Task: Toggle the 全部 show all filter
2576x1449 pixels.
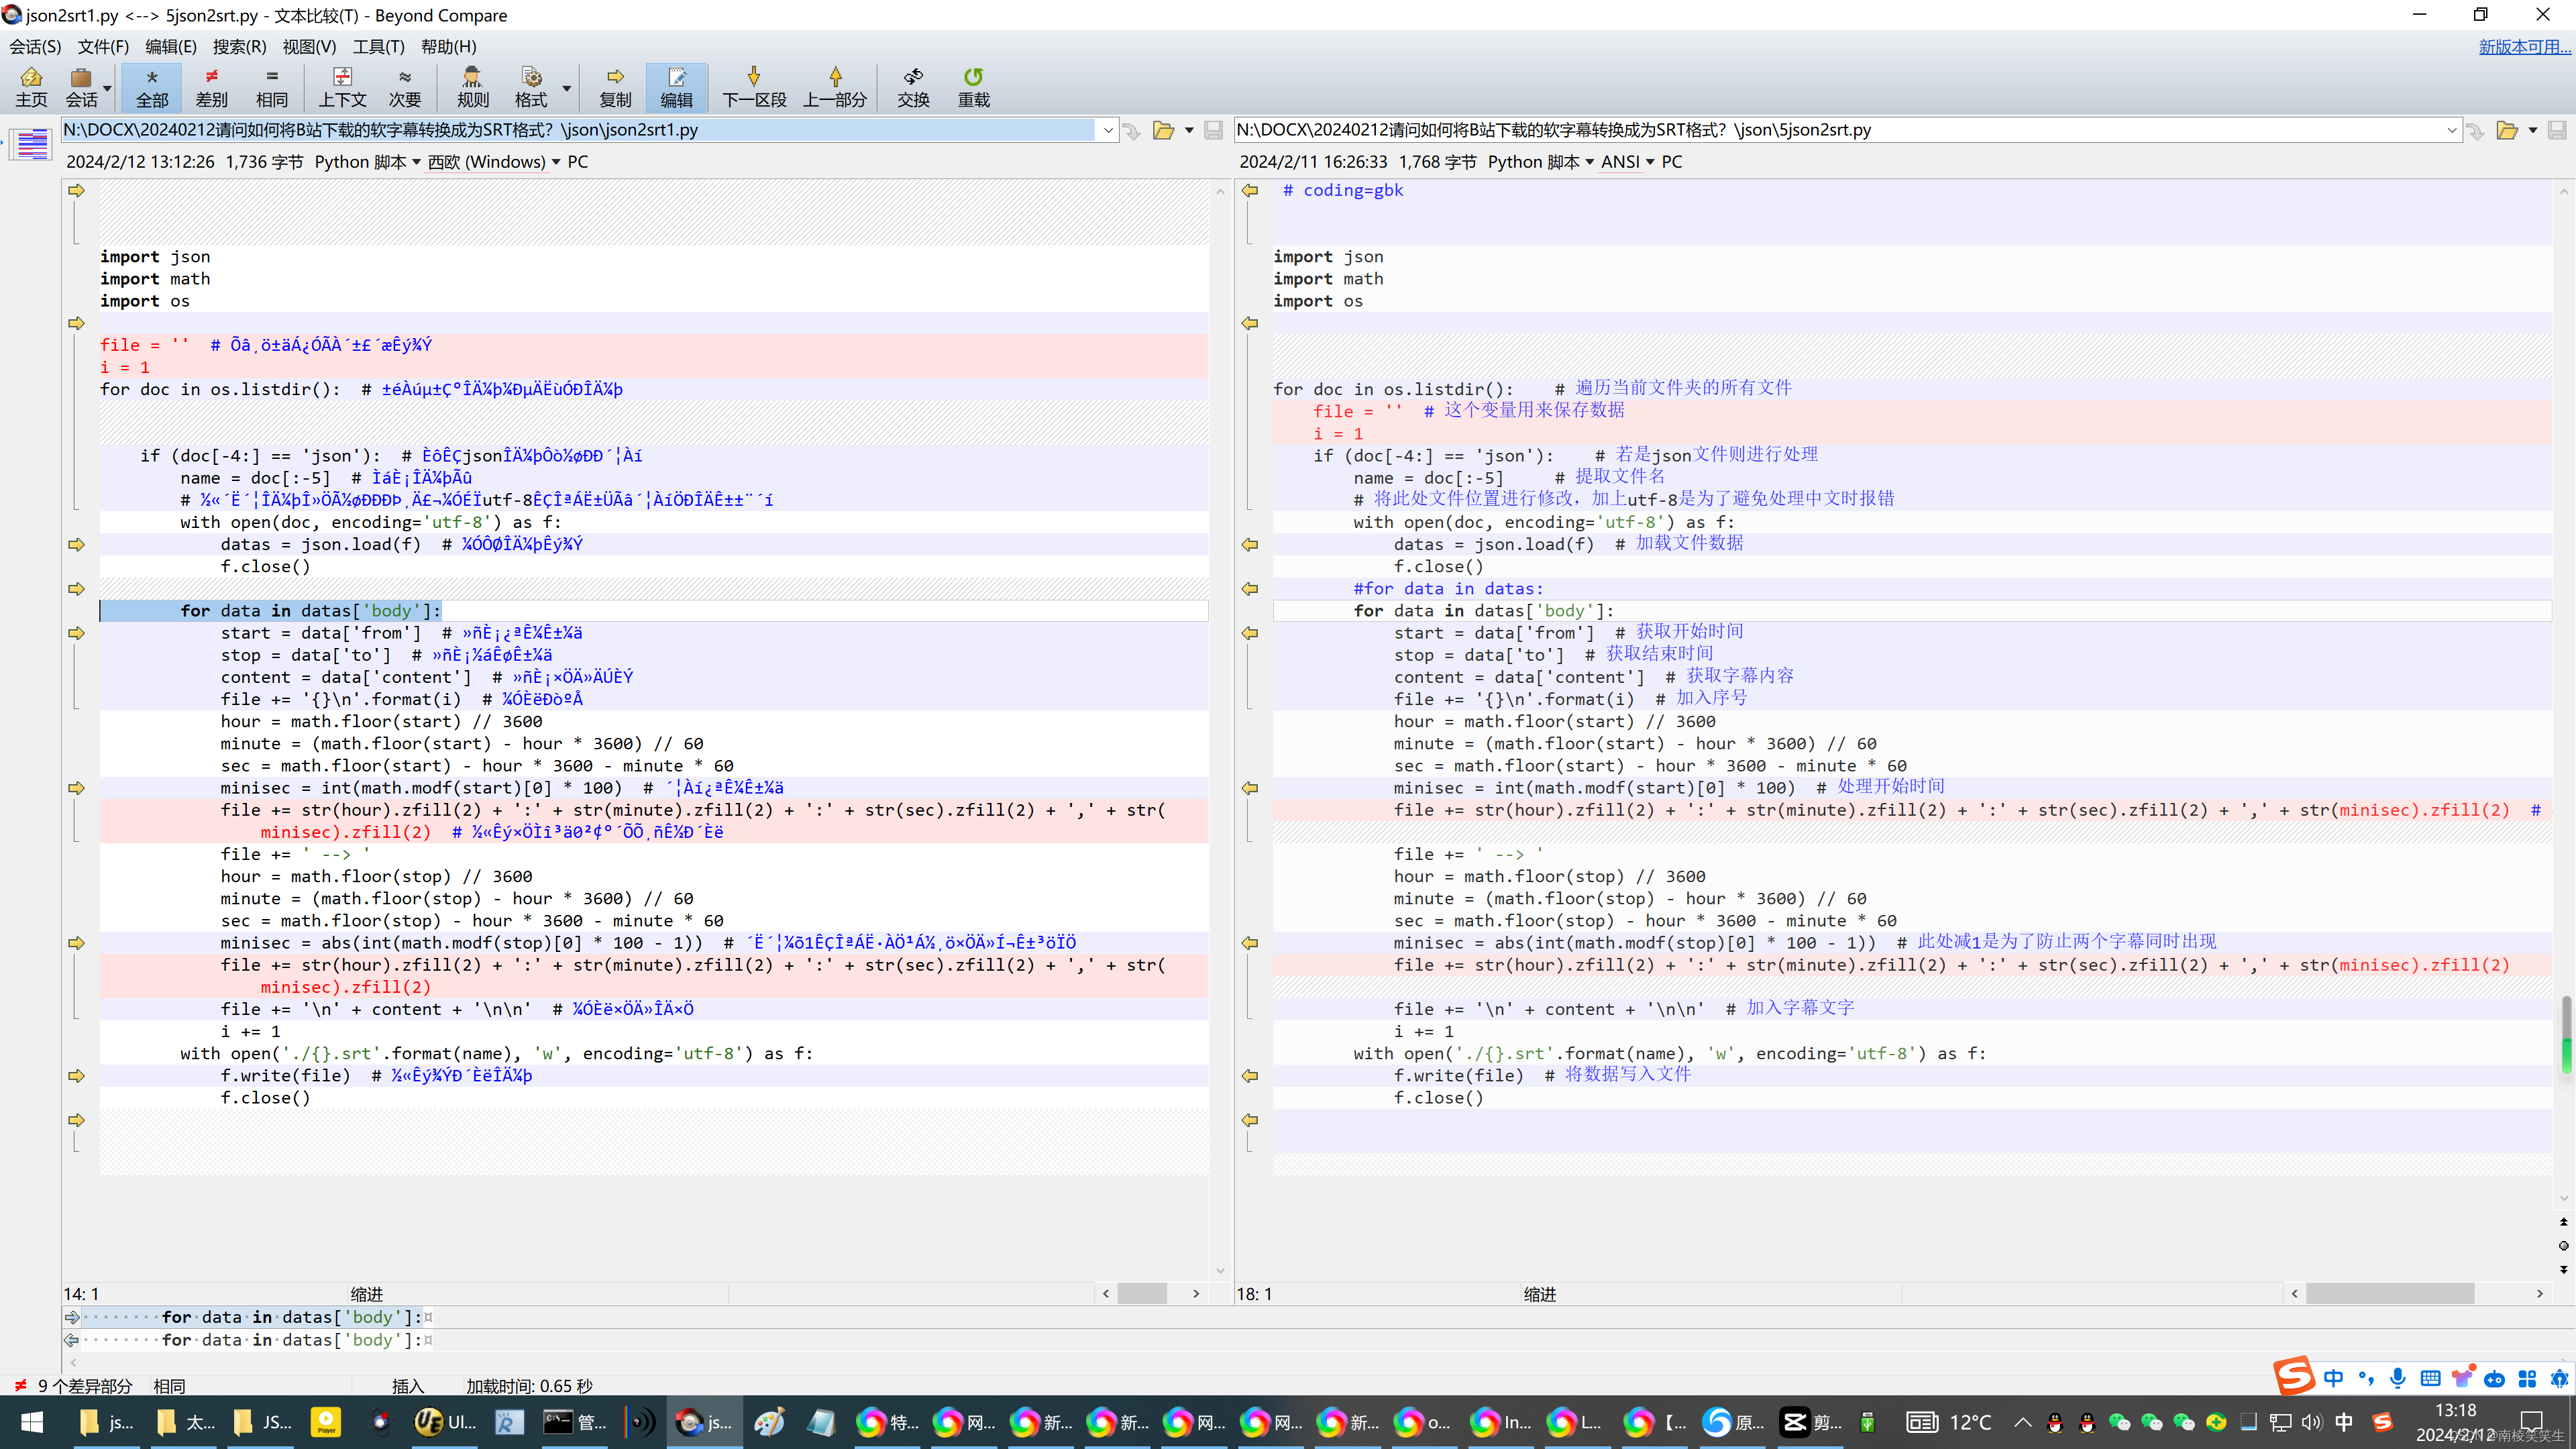Action: tap(152, 87)
